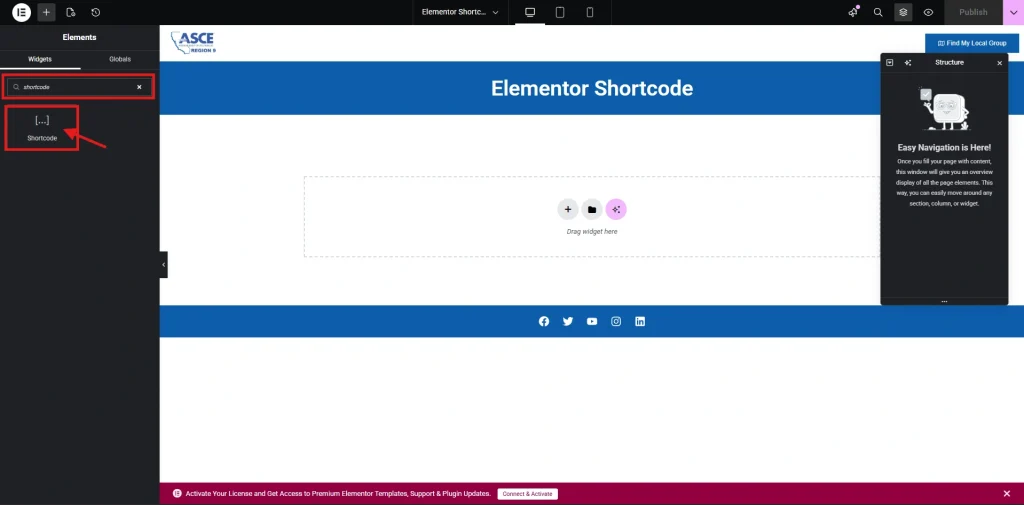Screen dimensions: 1024x505
Task: Click the pink AI sparkle button in canvas
Action: 616,209
